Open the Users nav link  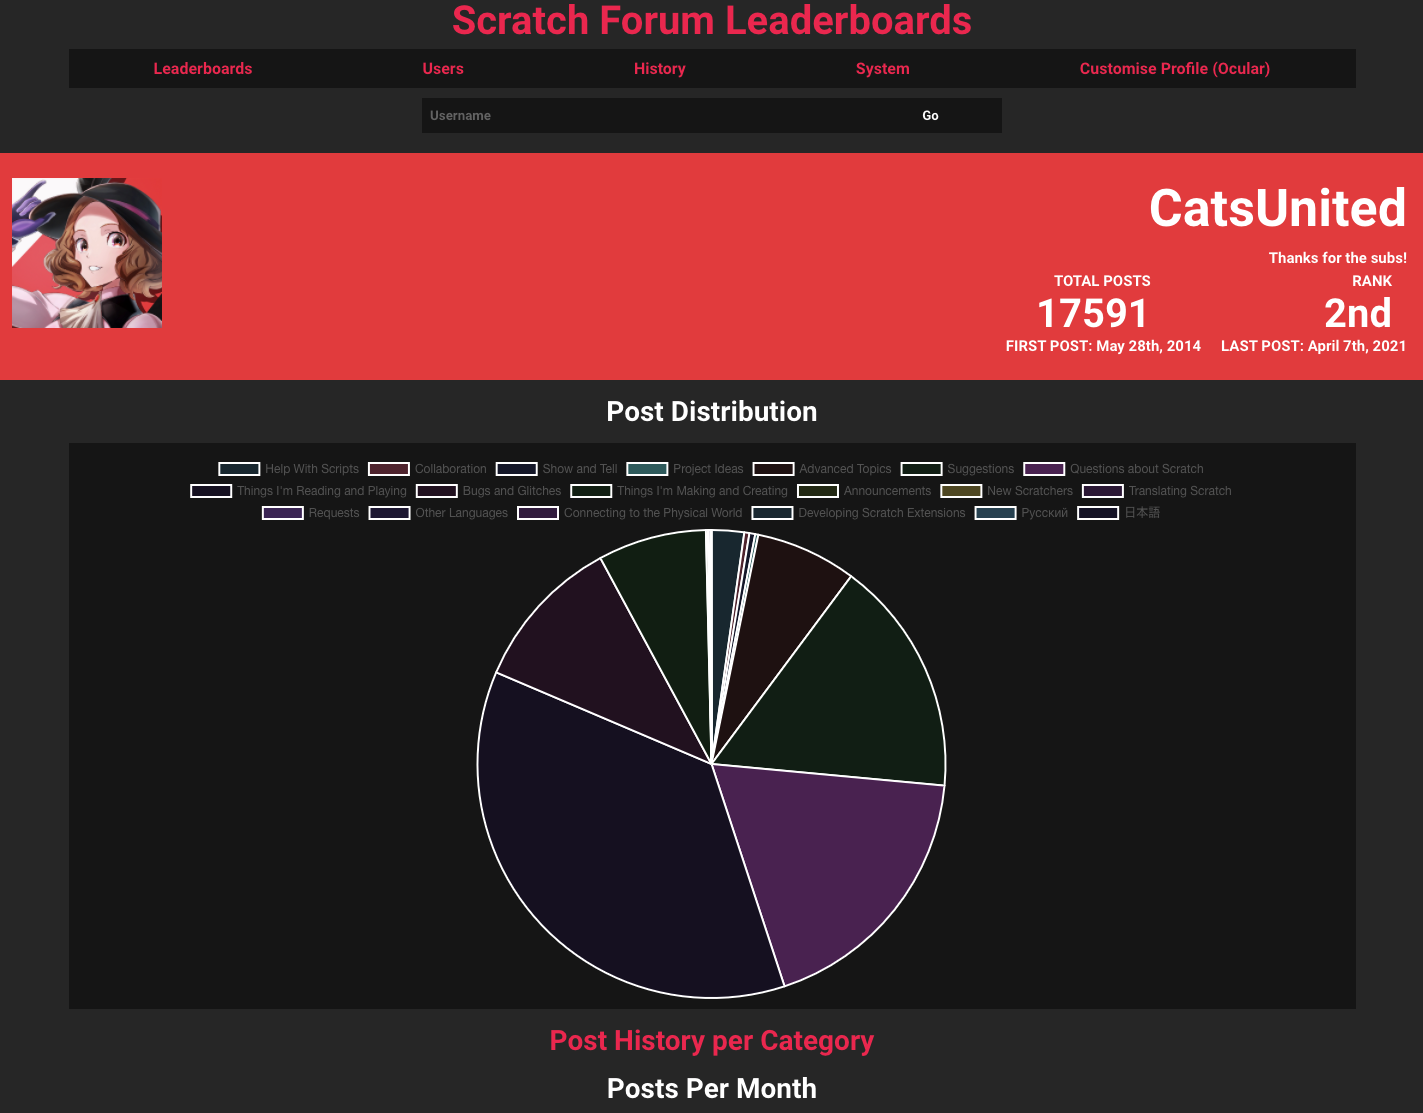(443, 69)
